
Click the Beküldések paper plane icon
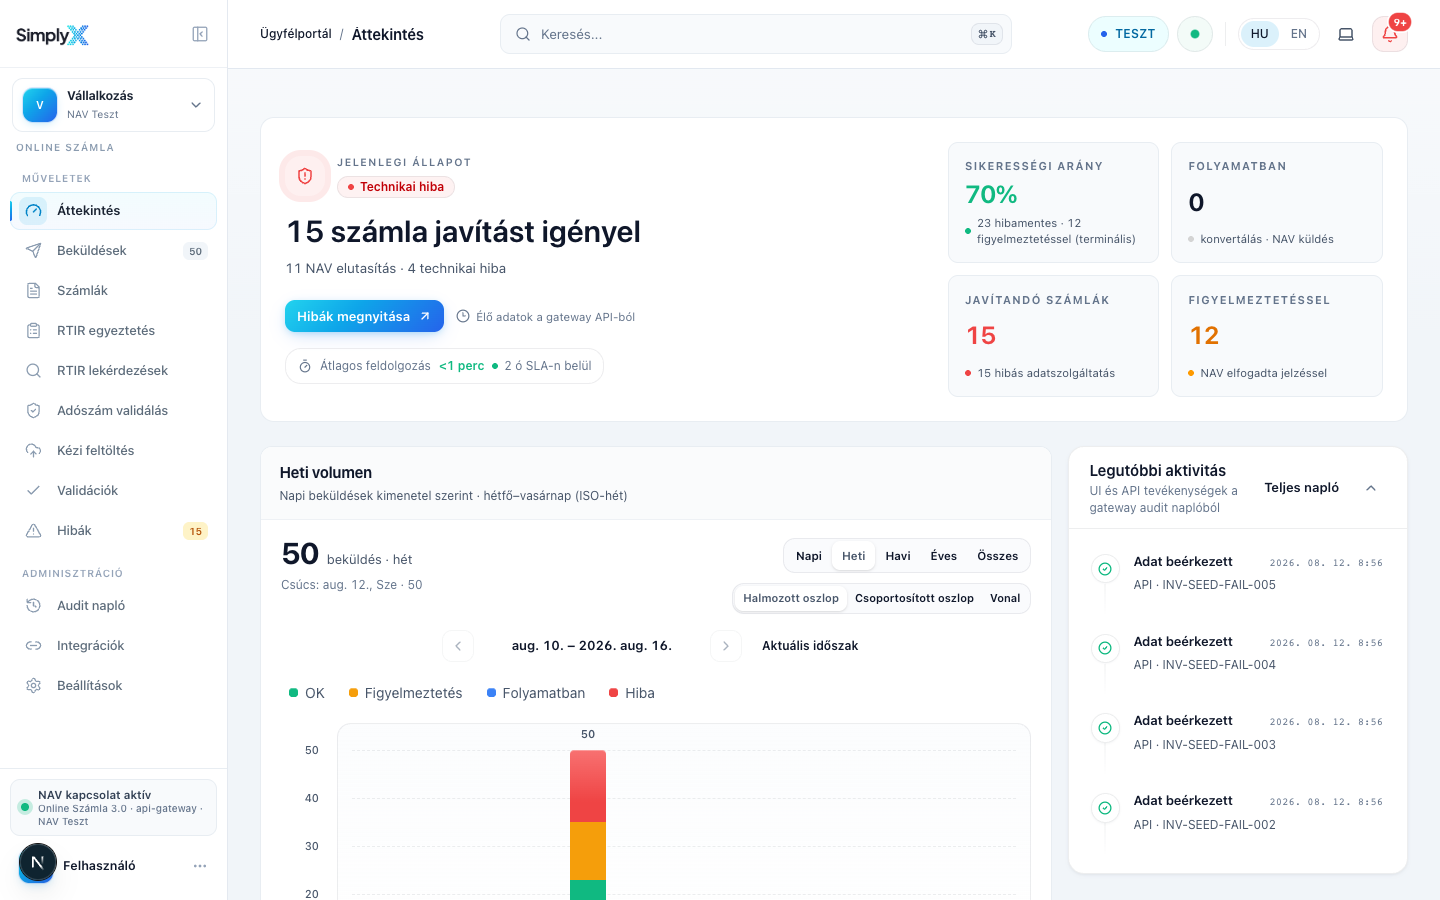[34, 251]
